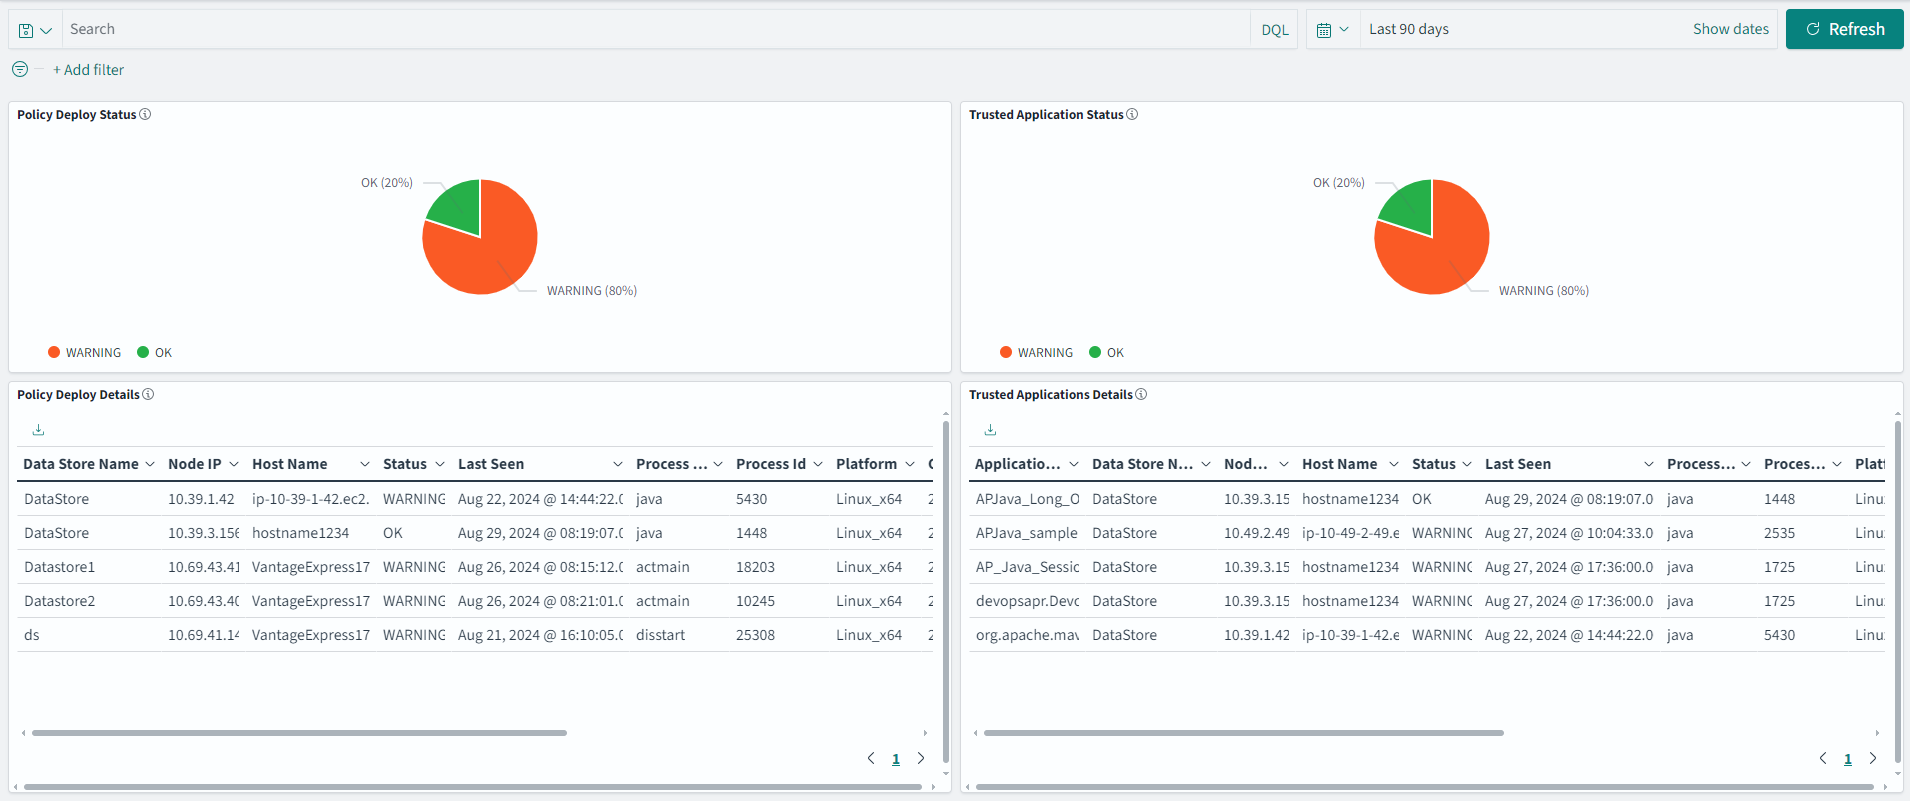Toggle WARNING legend in Policy Deploy Status
1910x801 pixels.
[x=84, y=352]
